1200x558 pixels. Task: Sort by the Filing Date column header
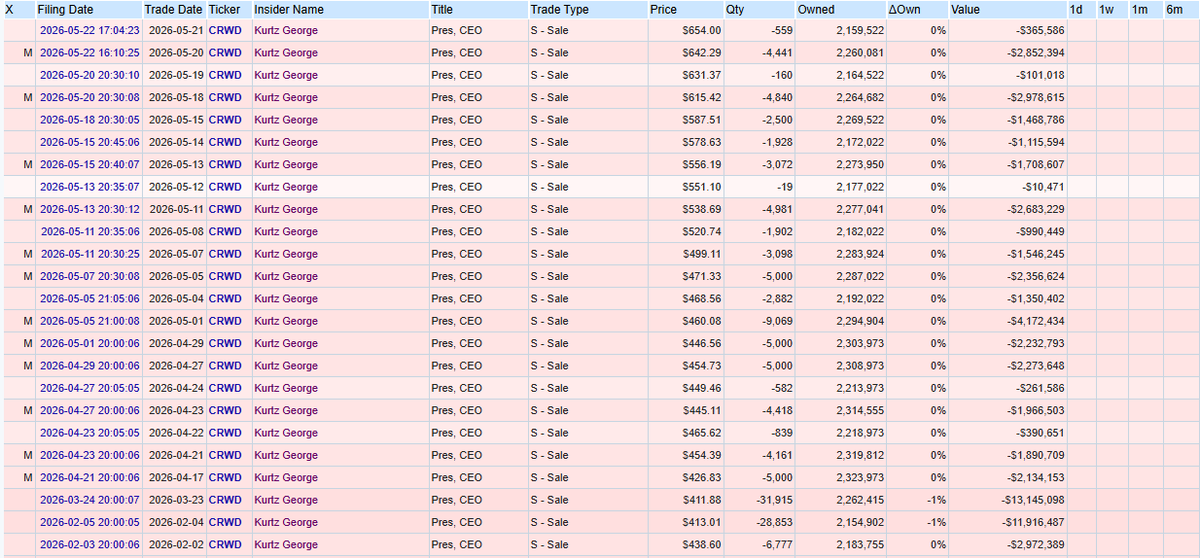pos(64,9)
